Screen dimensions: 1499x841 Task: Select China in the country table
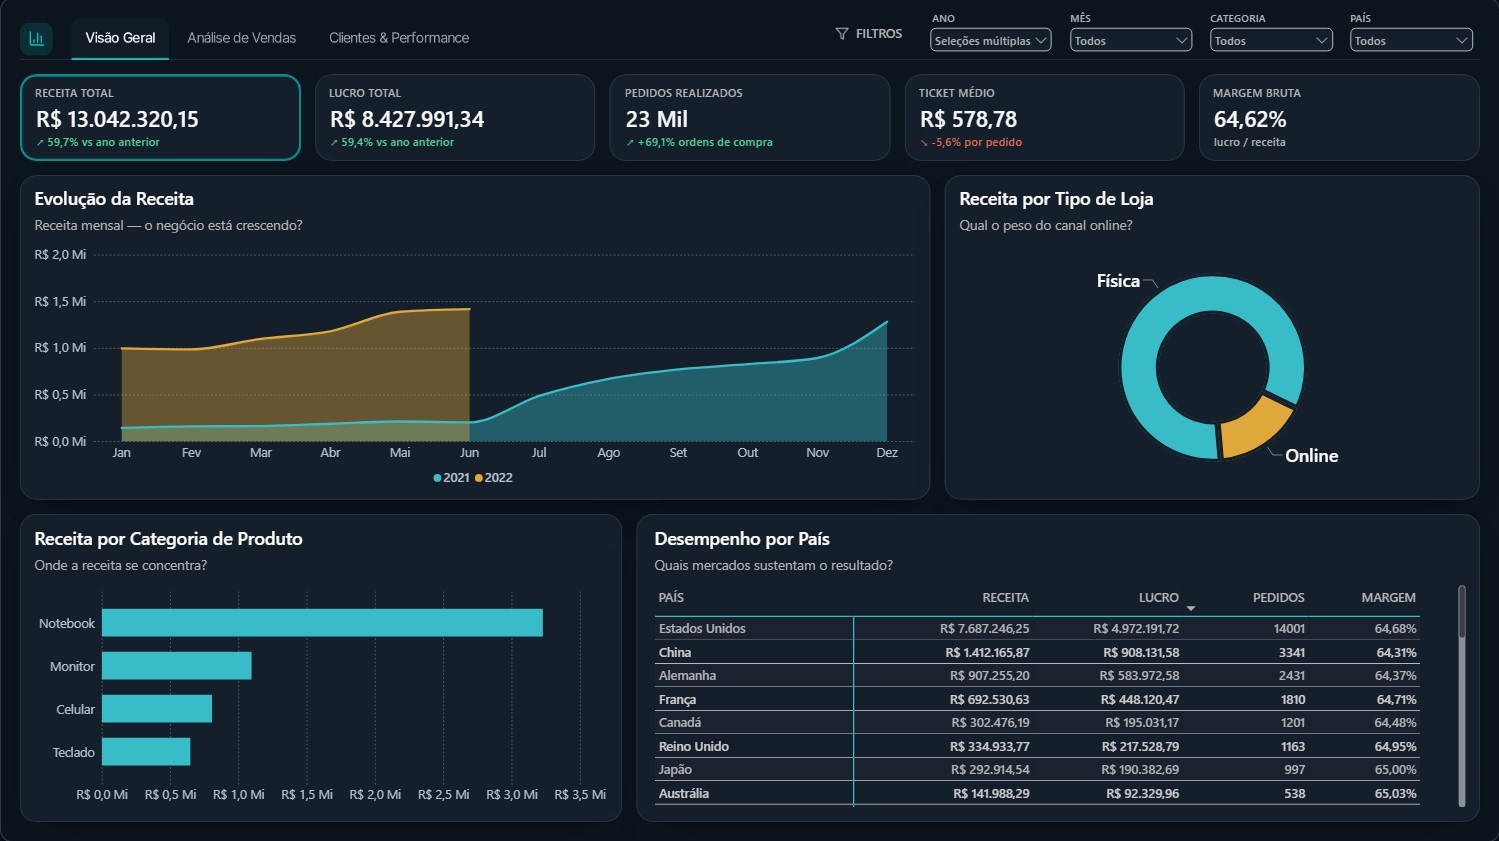675,653
